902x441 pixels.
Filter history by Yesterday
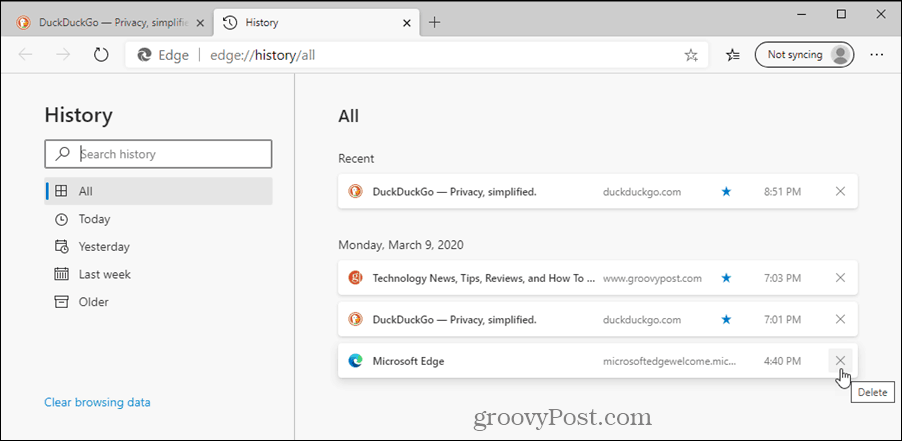point(104,247)
